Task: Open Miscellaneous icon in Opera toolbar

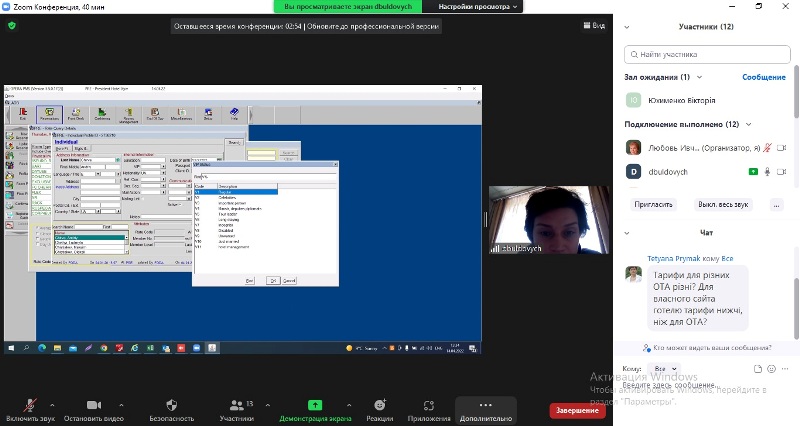Action: (181, 114)
